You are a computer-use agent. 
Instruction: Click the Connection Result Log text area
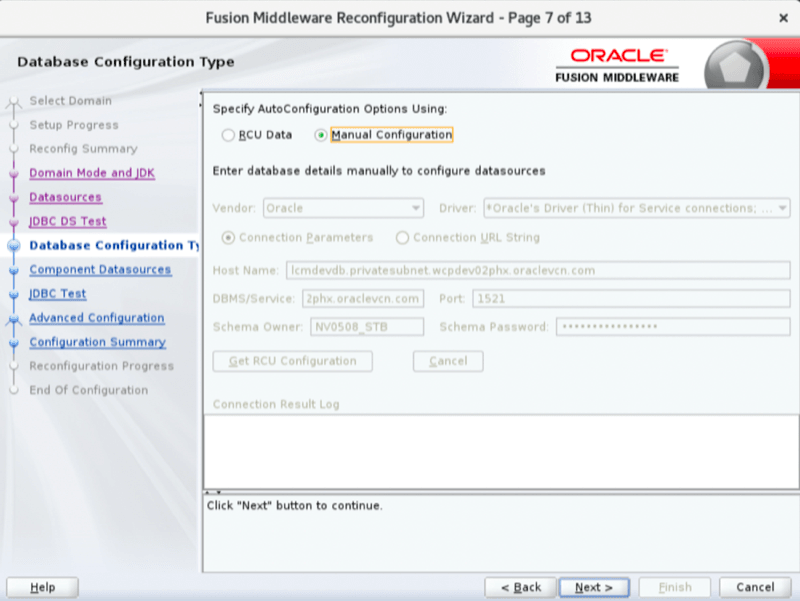click(x=501, y=452)
